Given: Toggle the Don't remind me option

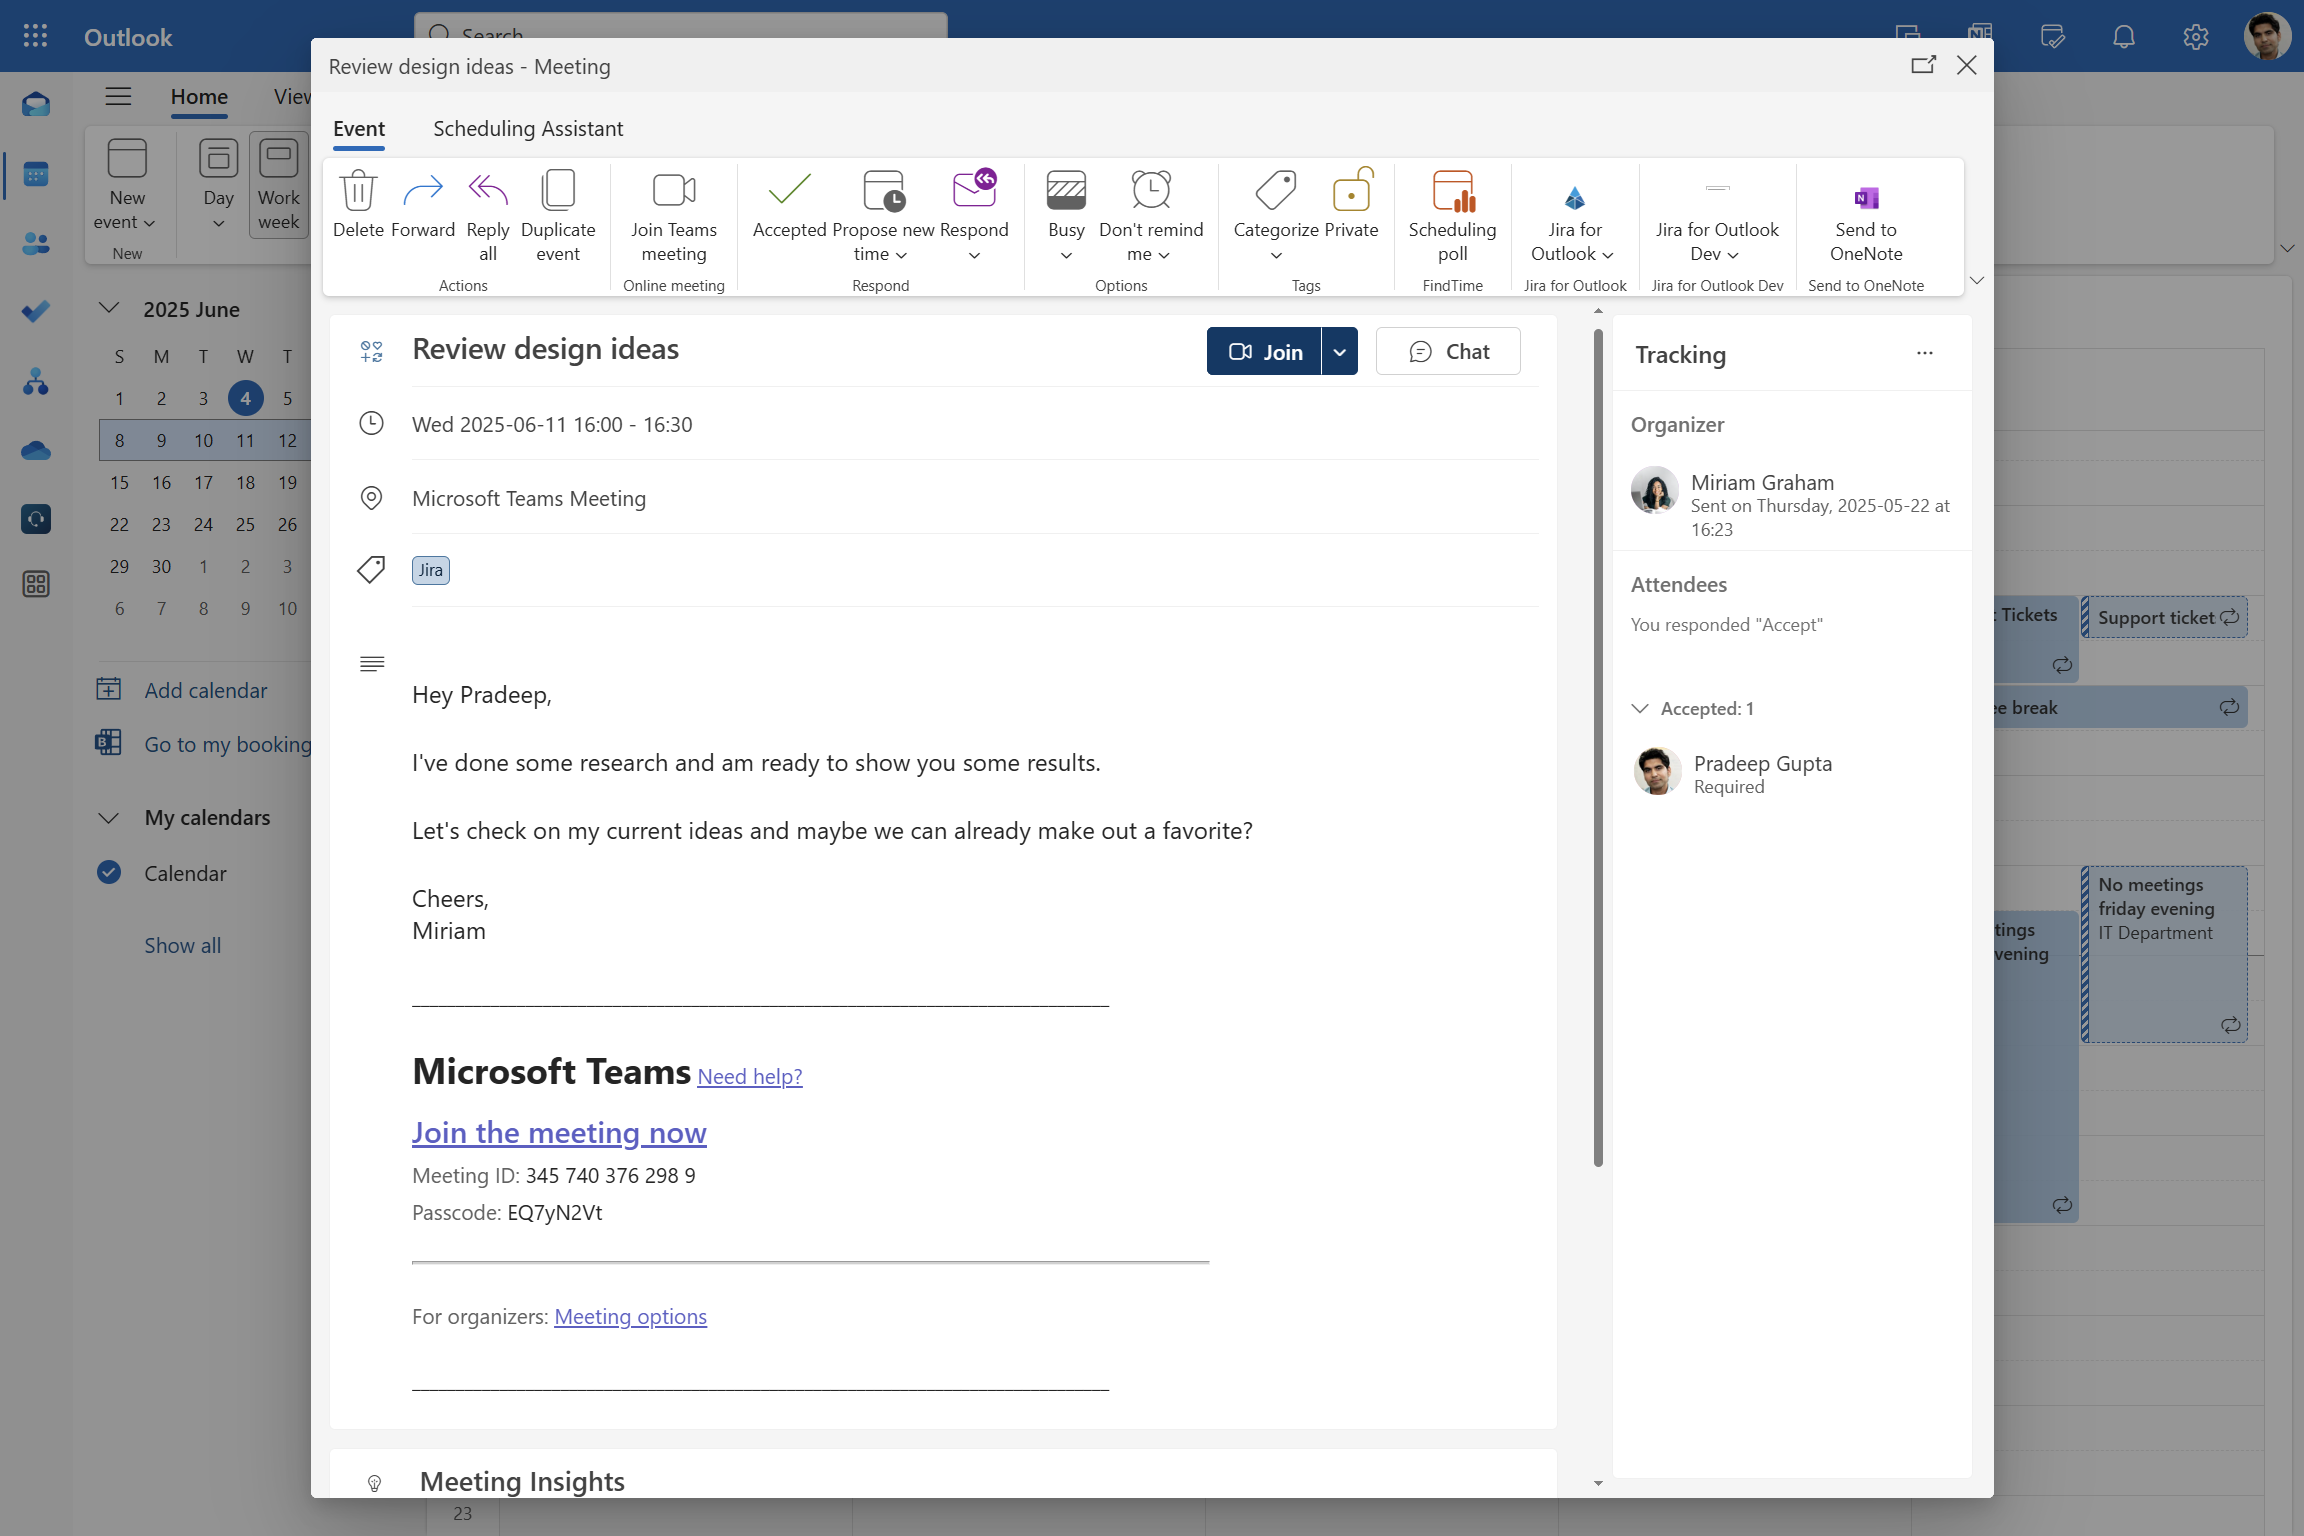Looking at the screenshot, I should coord(1150,191).
